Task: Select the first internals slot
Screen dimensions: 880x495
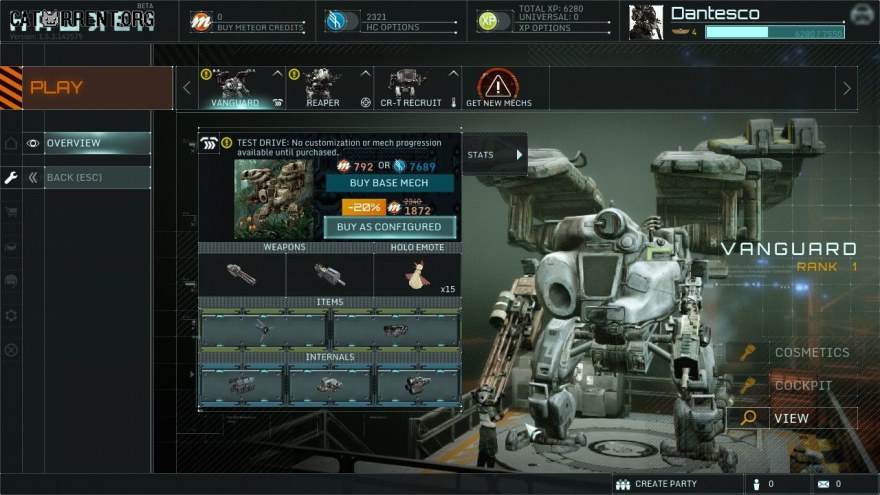Action: point(242,384)
